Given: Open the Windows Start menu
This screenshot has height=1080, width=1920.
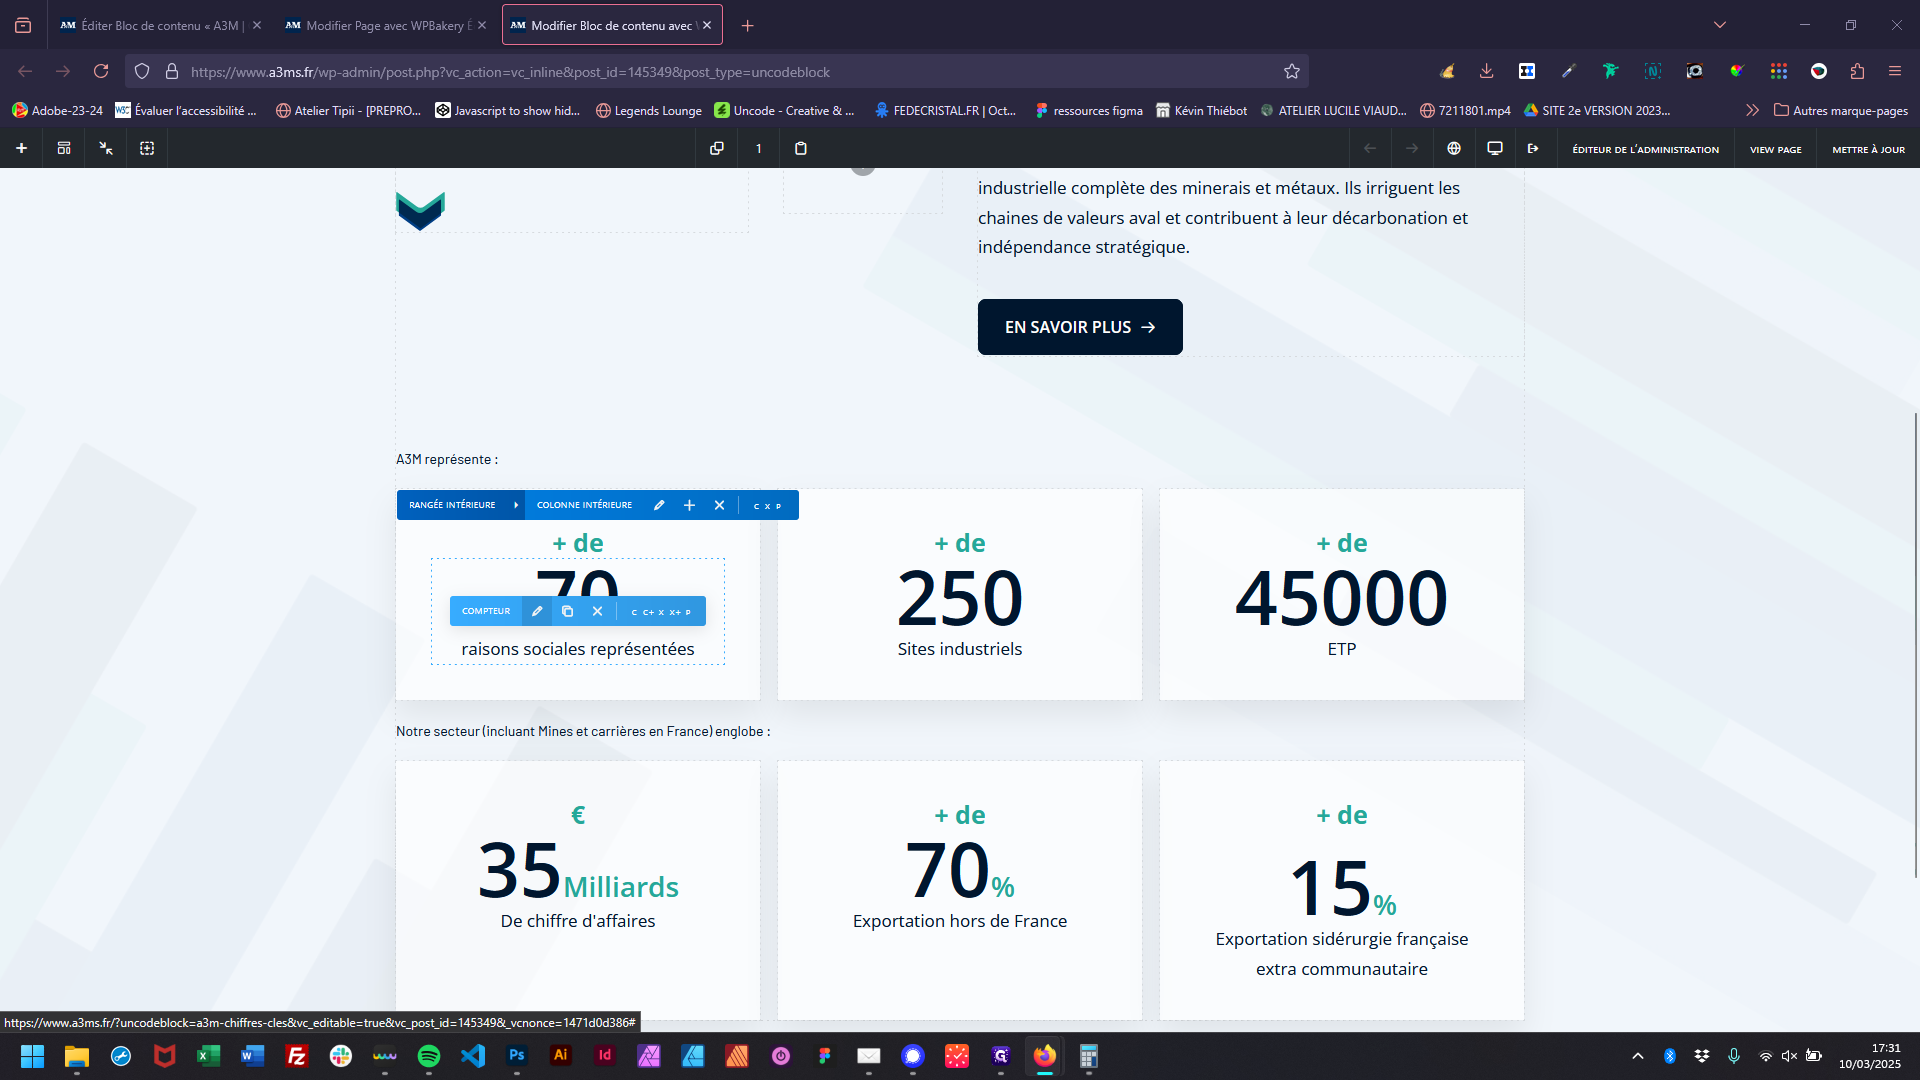Looking at the screenshot, I should pos(32,1056).
